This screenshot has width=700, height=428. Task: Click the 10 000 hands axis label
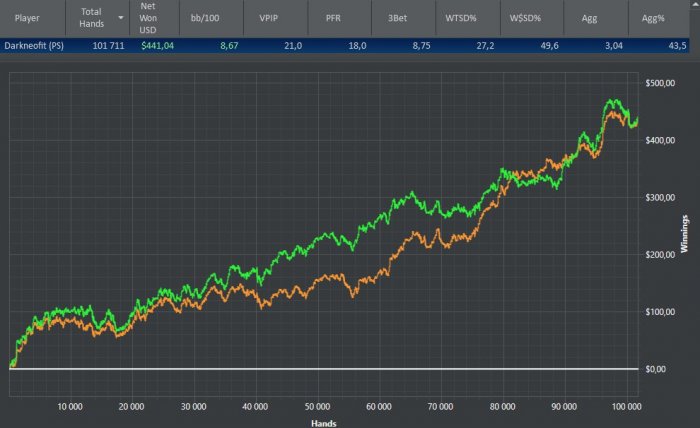70,407
